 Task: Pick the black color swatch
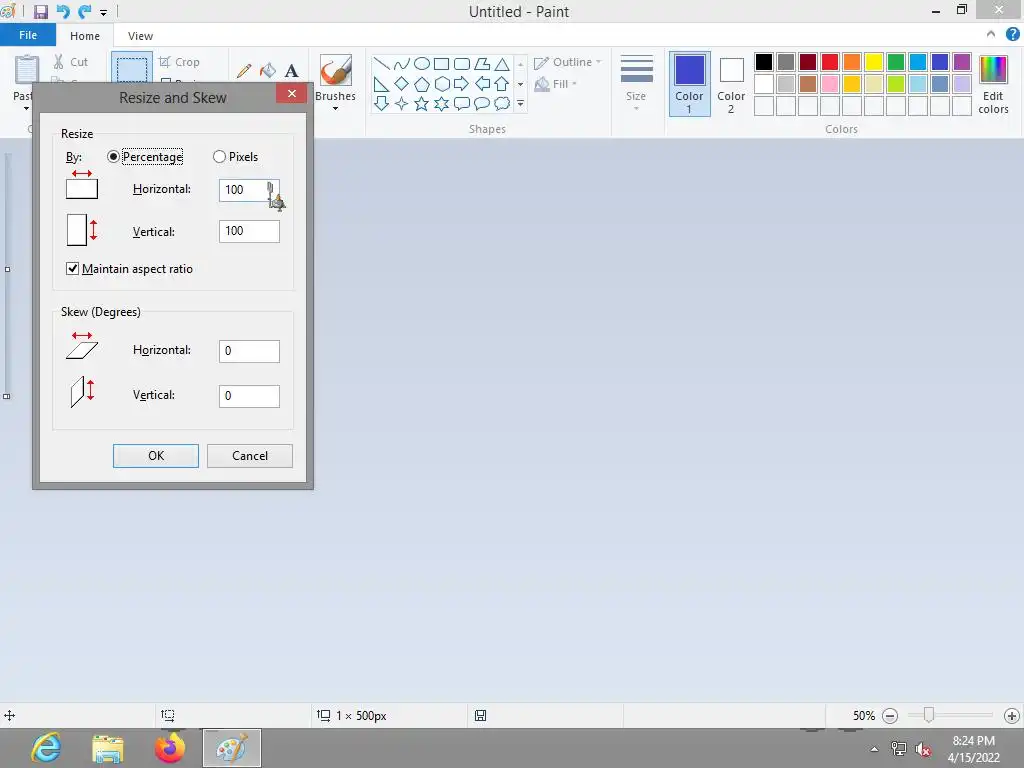[763, 62]
